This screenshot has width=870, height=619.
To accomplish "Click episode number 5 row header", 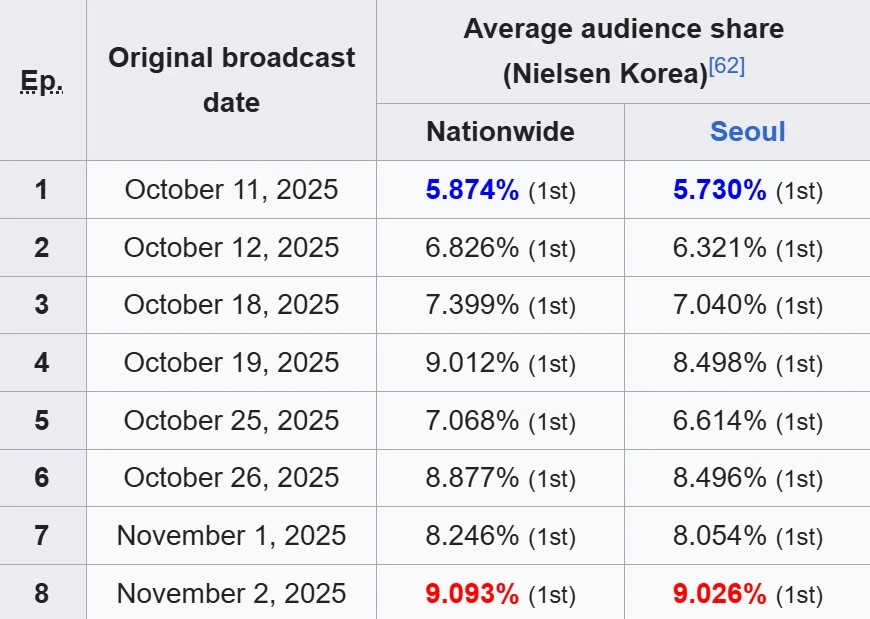I will tap(42, 420).
